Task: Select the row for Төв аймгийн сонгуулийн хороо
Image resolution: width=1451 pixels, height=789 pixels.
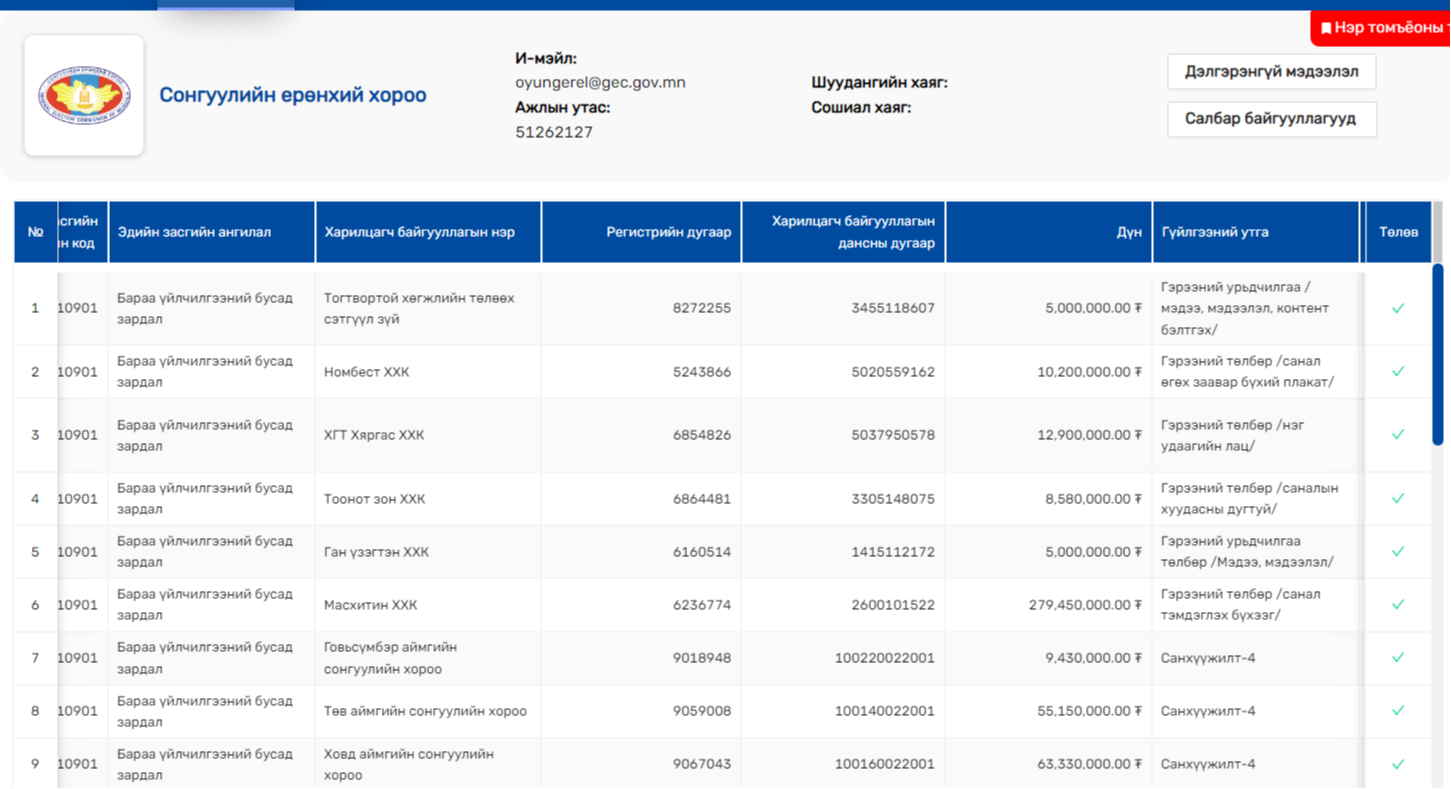Action: (x=425, y=711)
